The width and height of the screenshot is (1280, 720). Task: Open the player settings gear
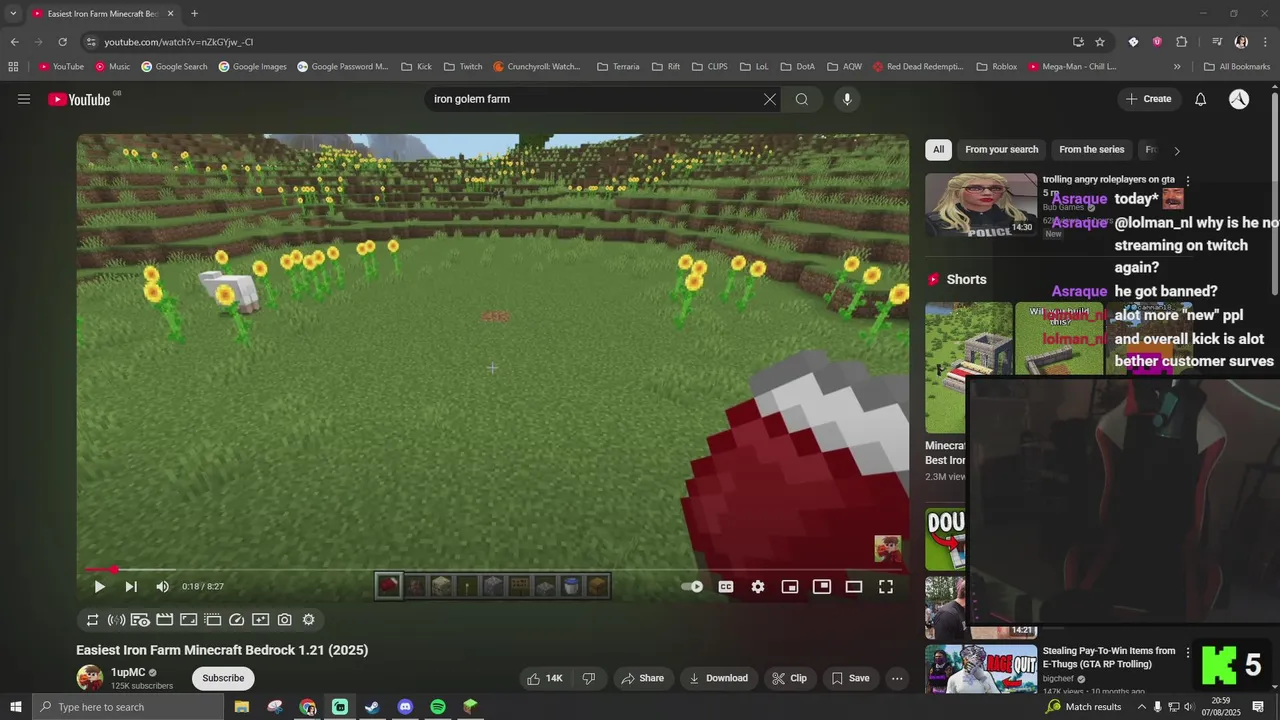(x=758, y=587)
